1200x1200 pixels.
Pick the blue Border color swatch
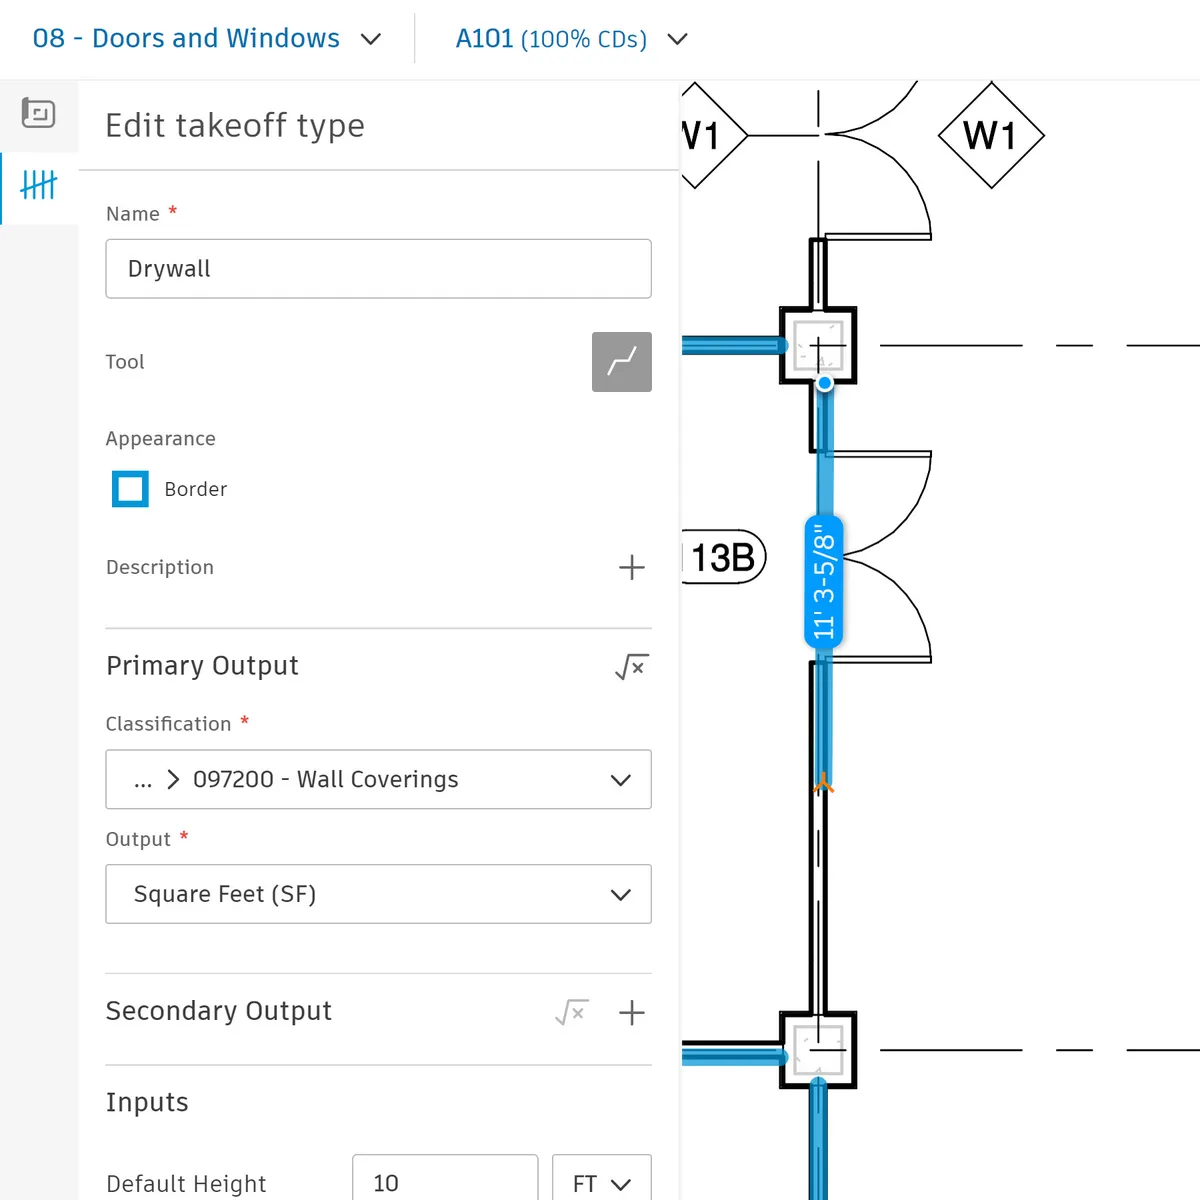point(130,489)
